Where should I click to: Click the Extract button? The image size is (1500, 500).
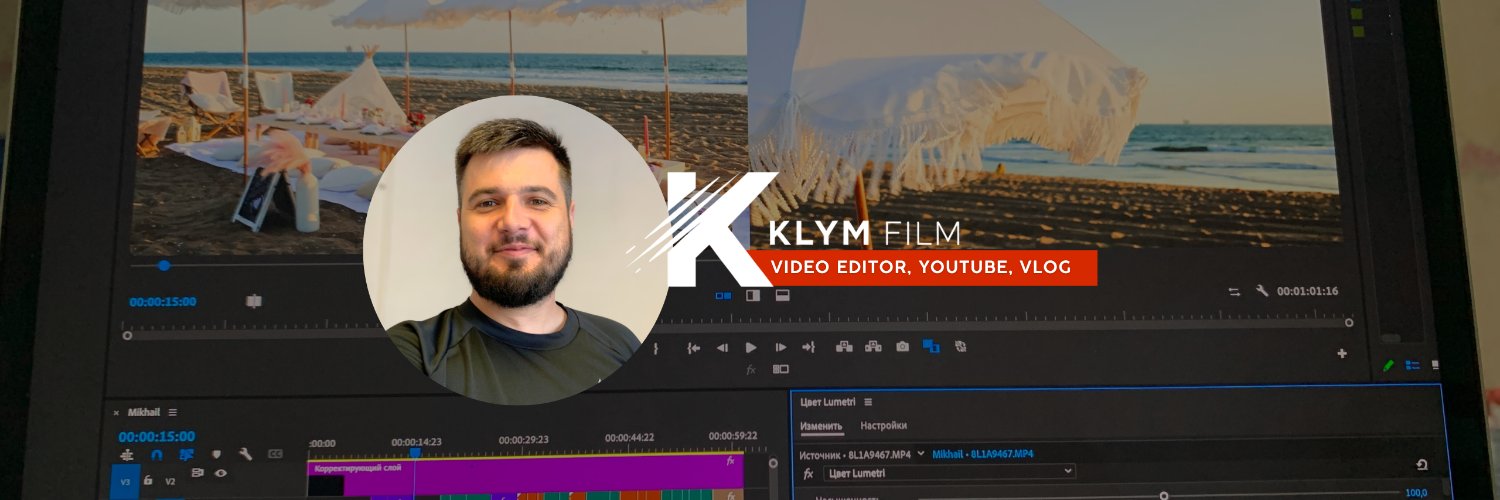873,346
